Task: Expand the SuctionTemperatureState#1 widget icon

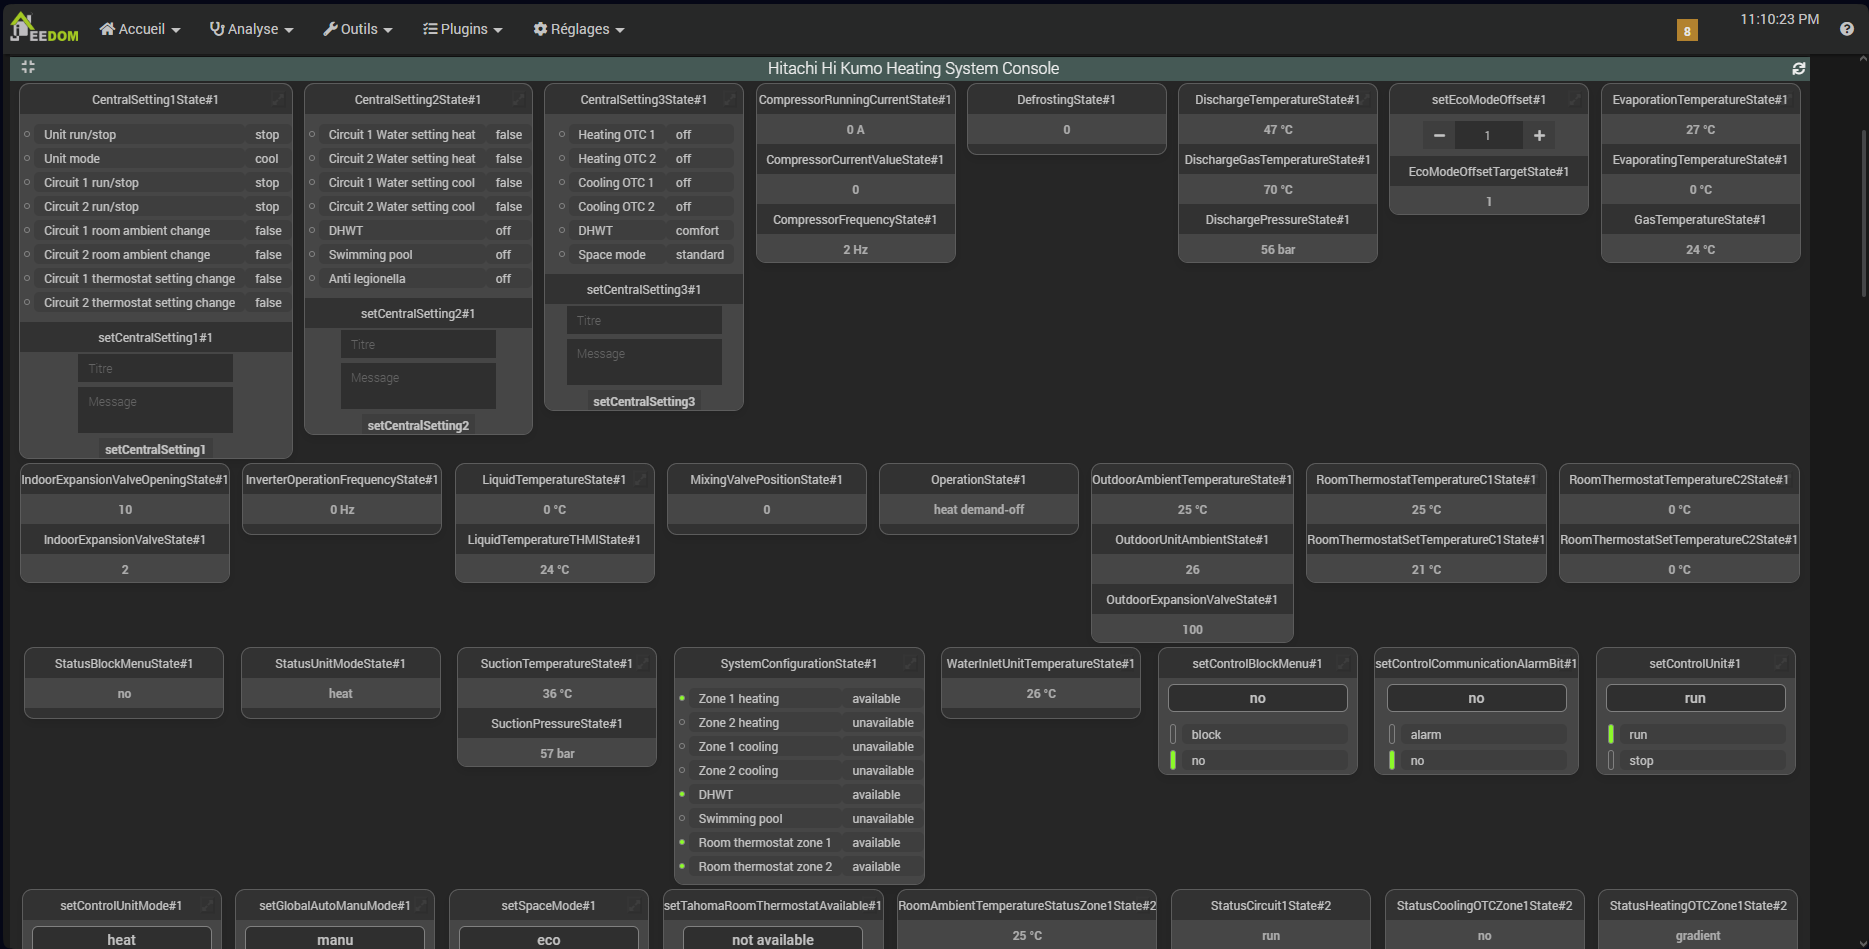Action: [642, 663]
